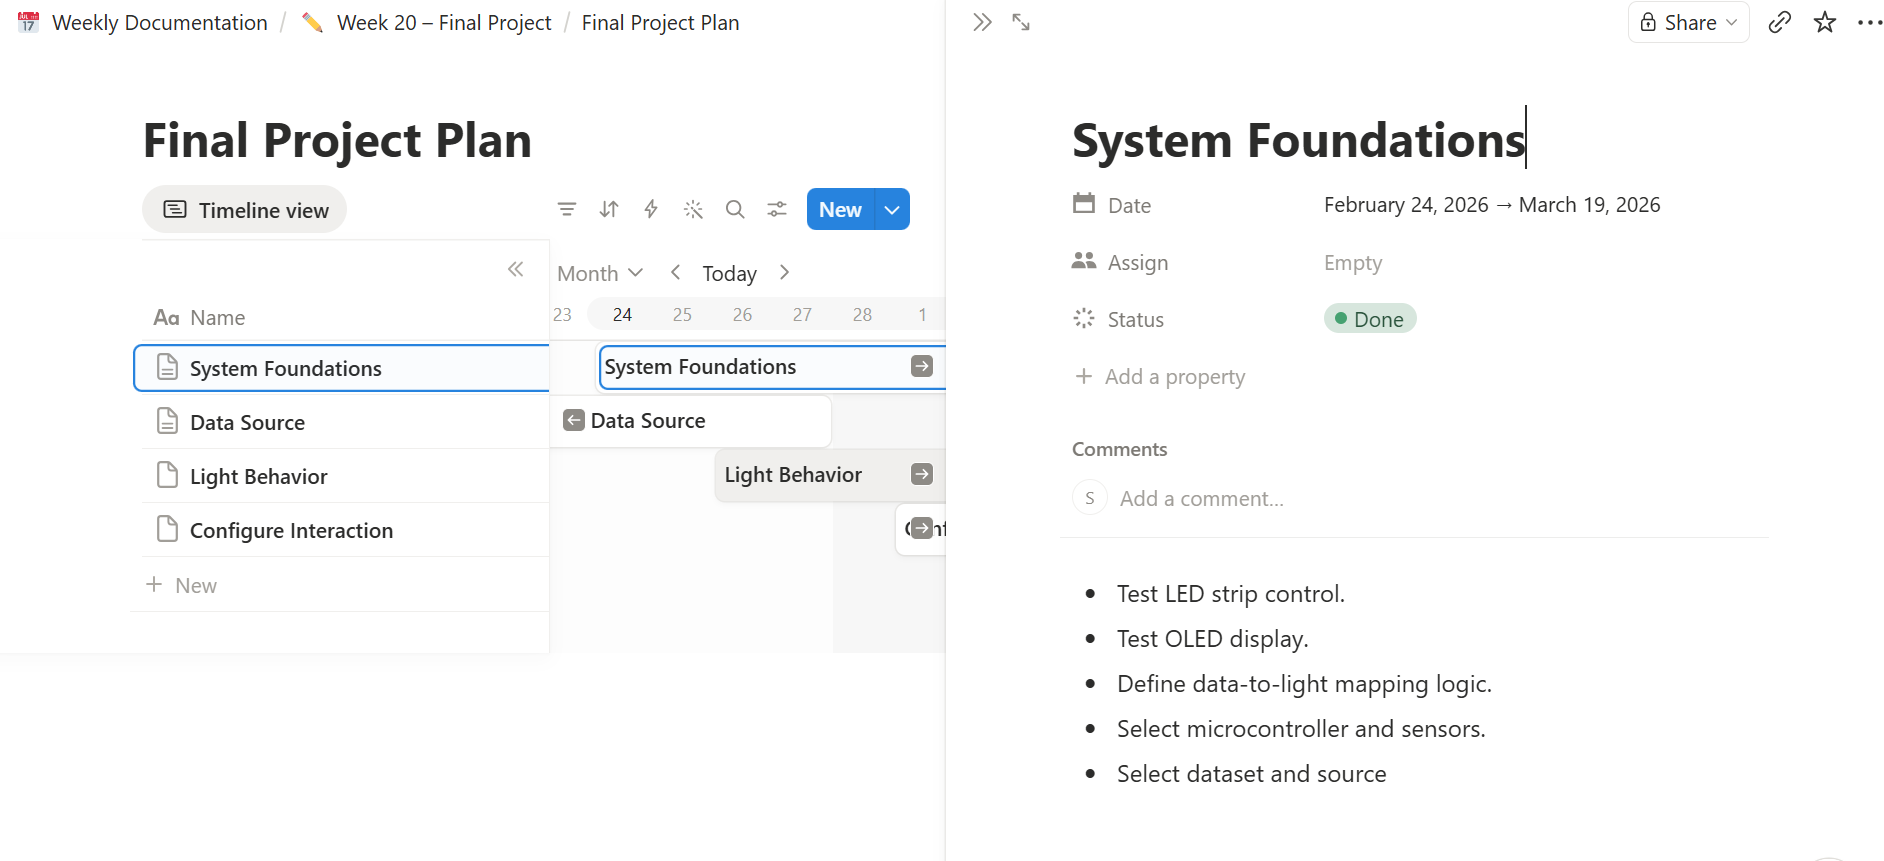Click the Empty Assign value
The height and width of the screenshot is (861, 1884).
point(1353,262)
